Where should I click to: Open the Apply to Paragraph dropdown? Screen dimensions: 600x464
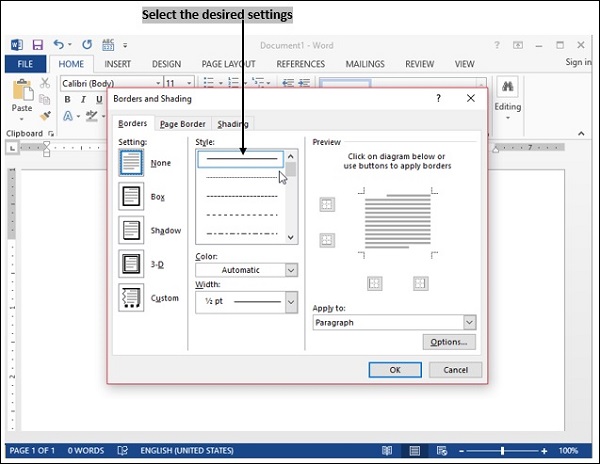[394, 323]
